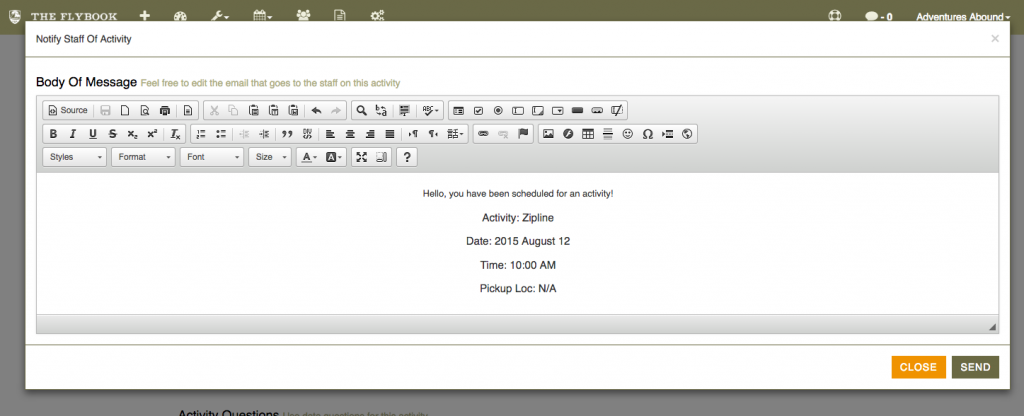Image resolution: width=1024 pixels, height=416 pixels.
Task: Toggle italic formatting
Action: click(x=73, y=134)
